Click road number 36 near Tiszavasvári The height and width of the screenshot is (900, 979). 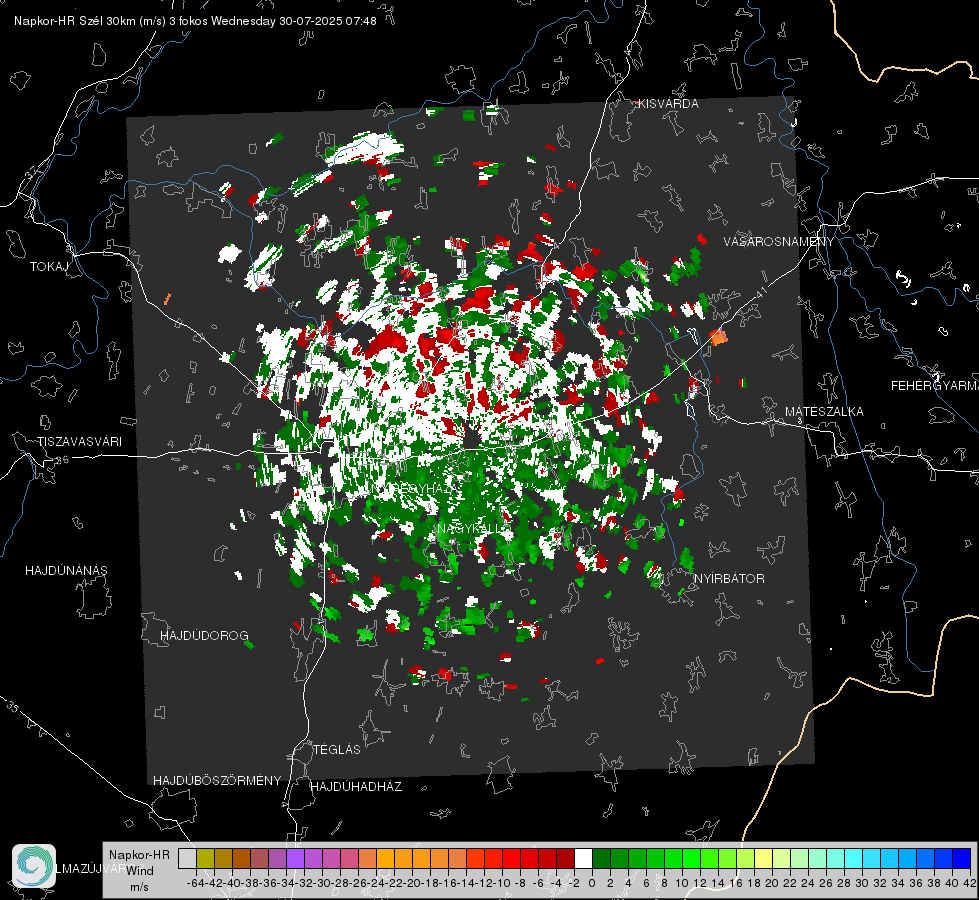(62, 460)
